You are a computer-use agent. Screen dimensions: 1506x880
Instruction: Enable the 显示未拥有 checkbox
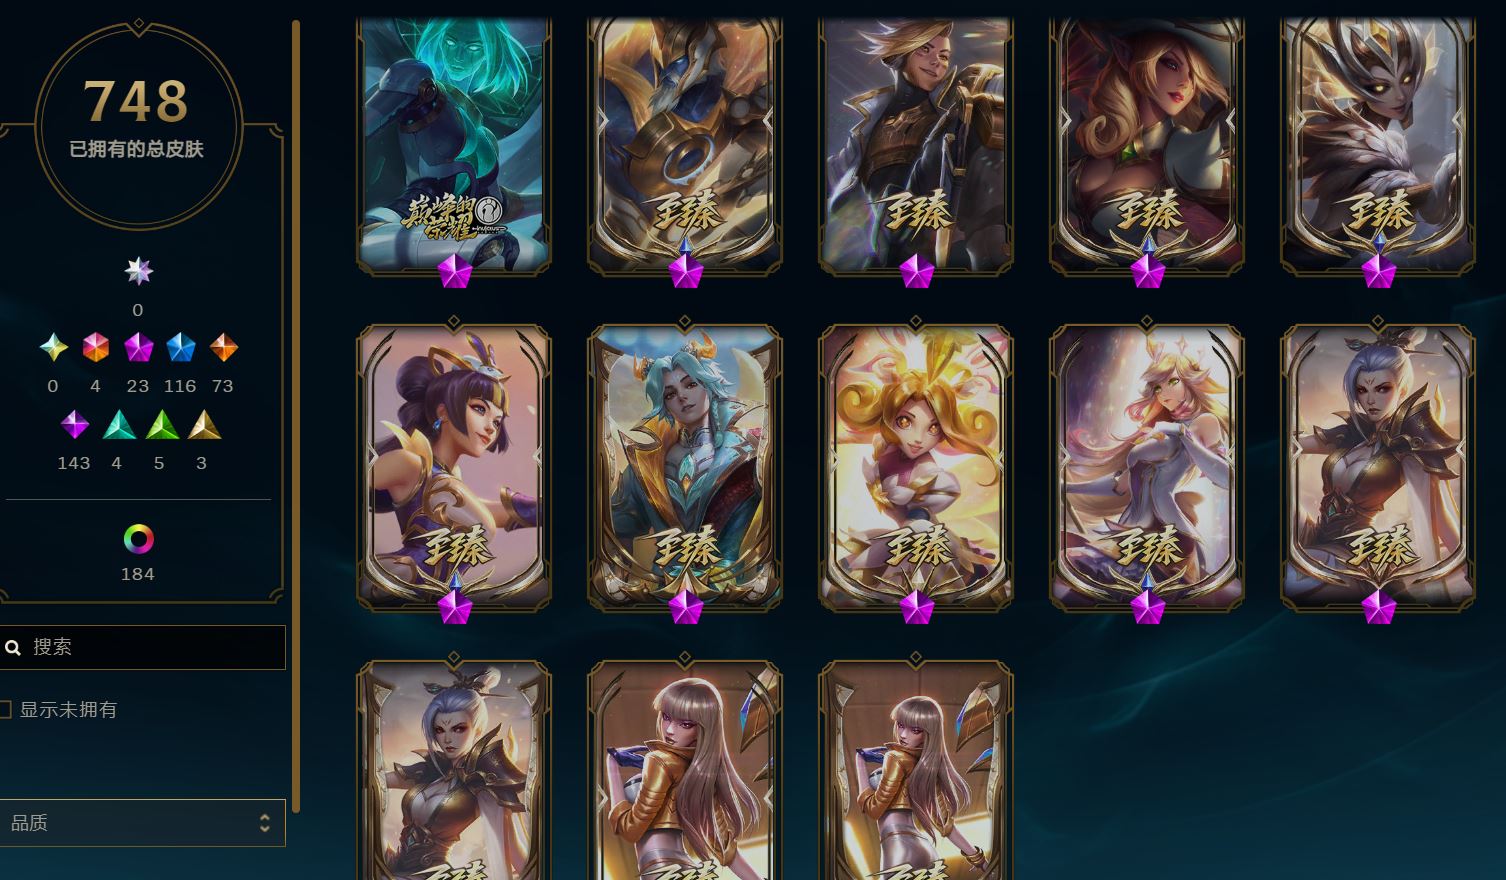tap(5, 709)
